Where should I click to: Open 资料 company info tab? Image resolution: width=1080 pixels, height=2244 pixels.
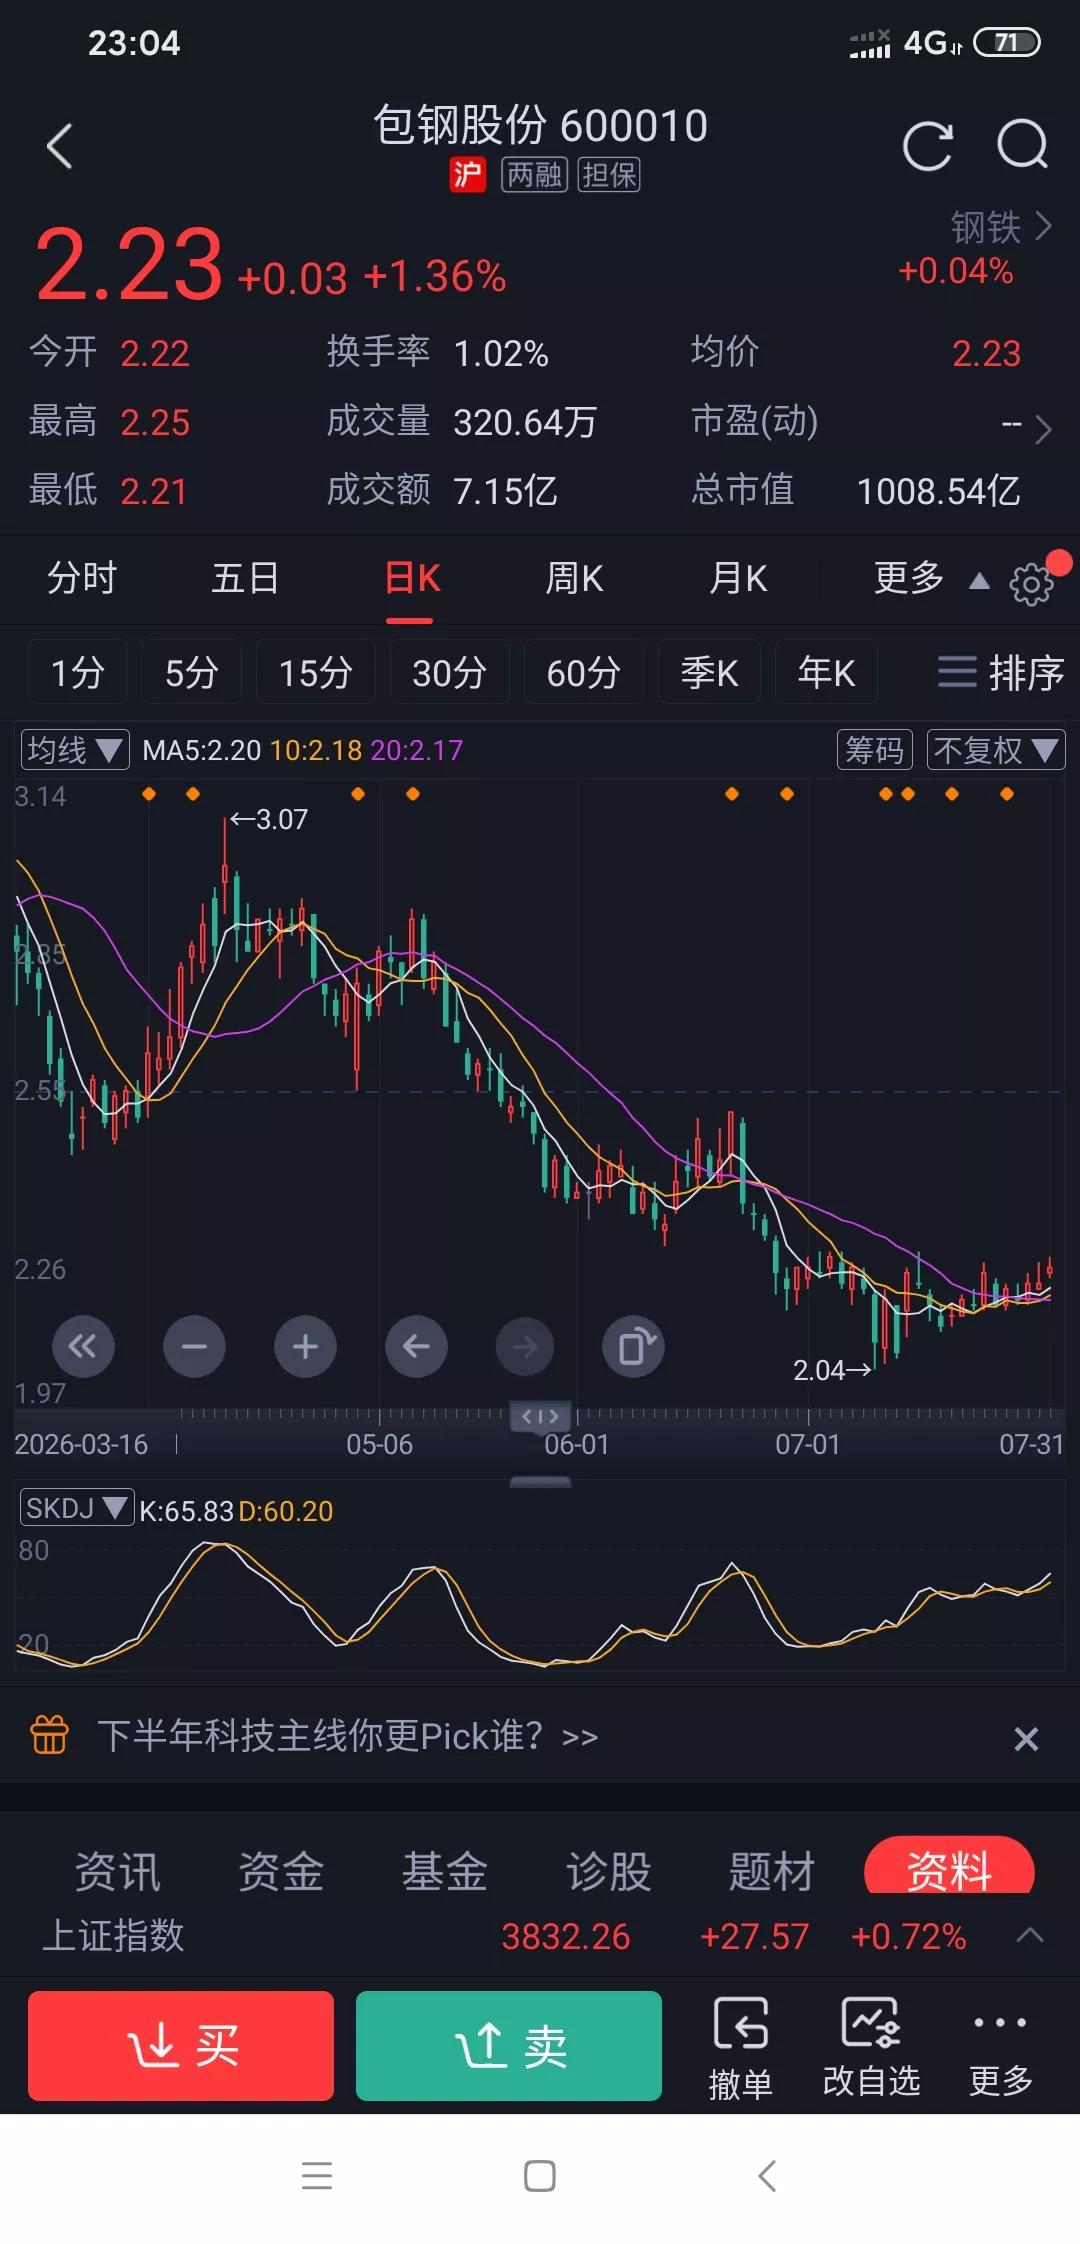pos(949,1866)
